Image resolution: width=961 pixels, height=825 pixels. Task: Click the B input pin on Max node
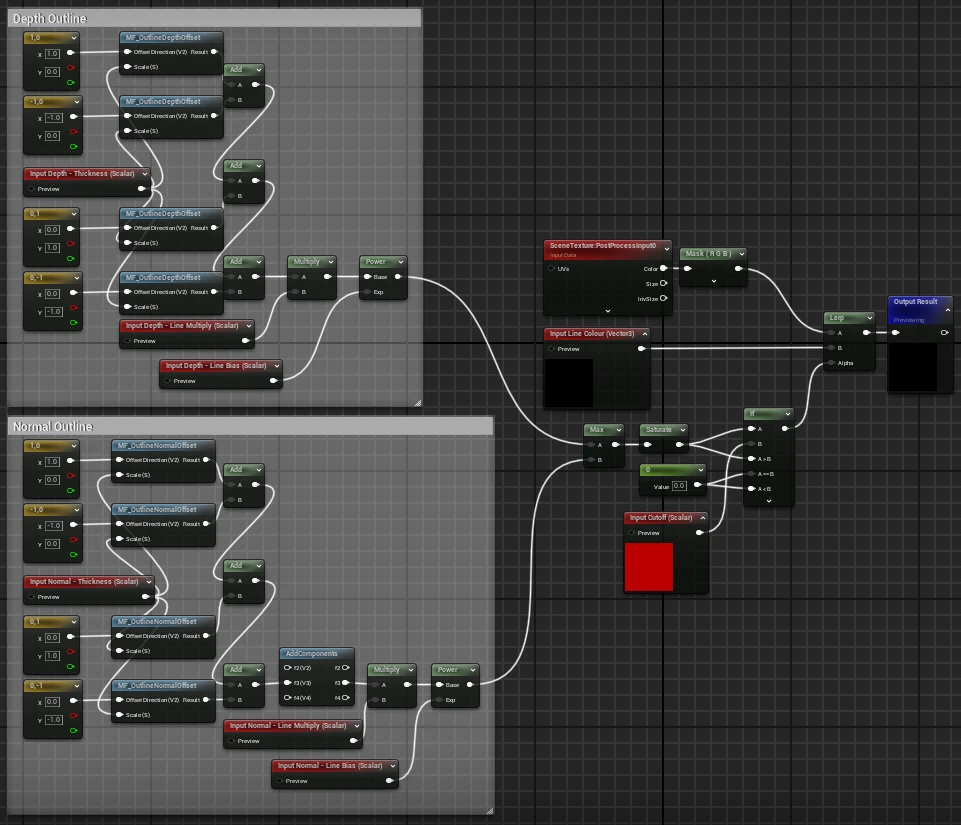tap(591, 460)
